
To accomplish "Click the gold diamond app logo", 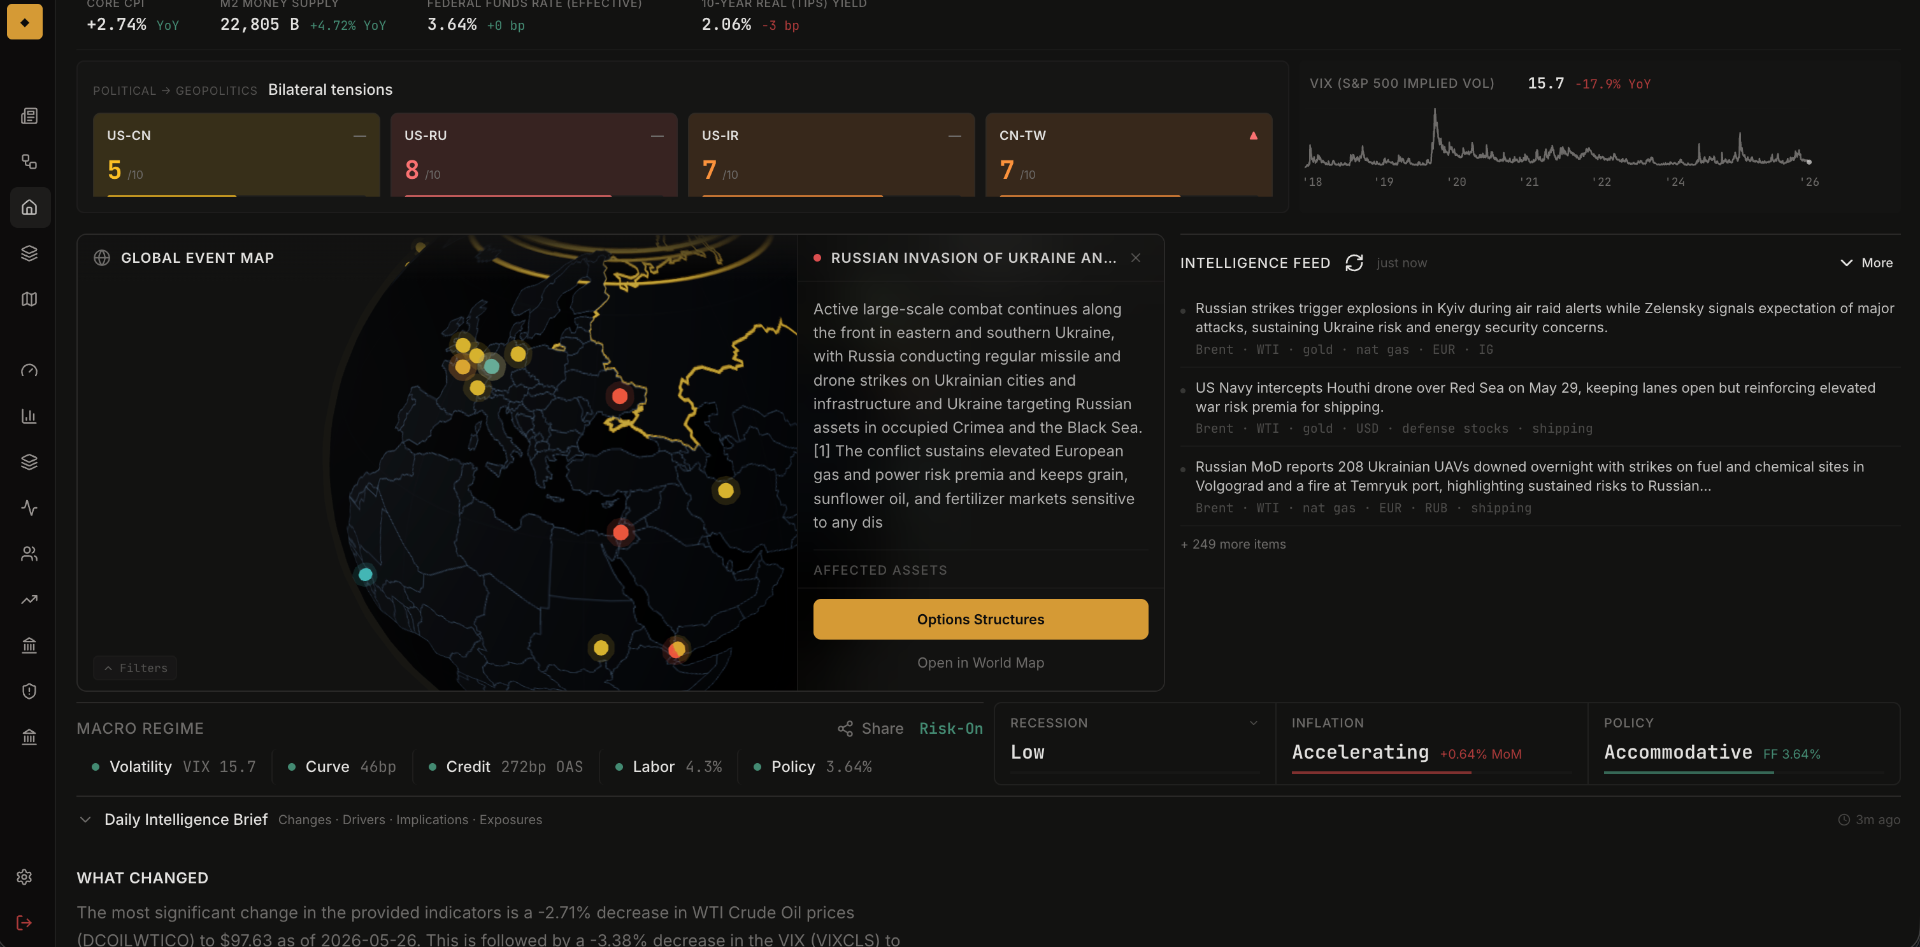I will pos(25,22).
